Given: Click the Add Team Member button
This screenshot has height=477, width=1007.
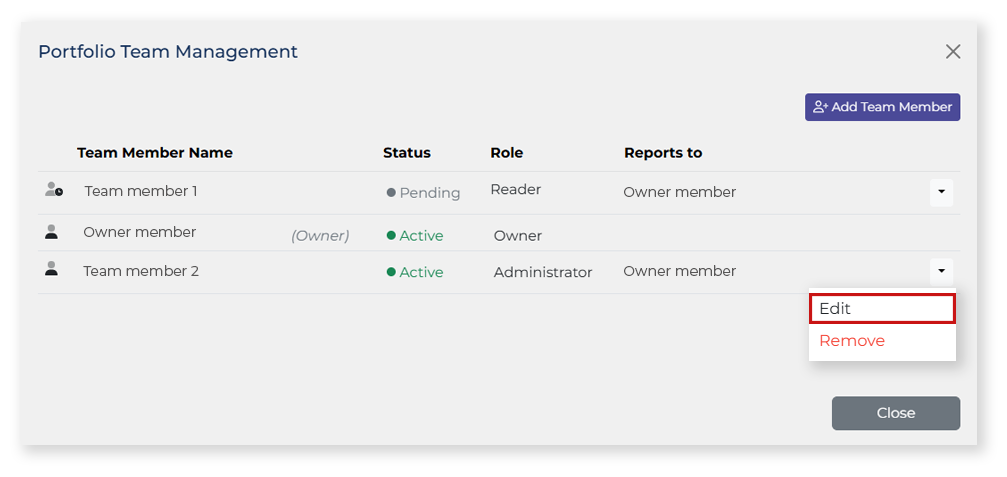Looking at the screenshot, I should click(882, 107).
